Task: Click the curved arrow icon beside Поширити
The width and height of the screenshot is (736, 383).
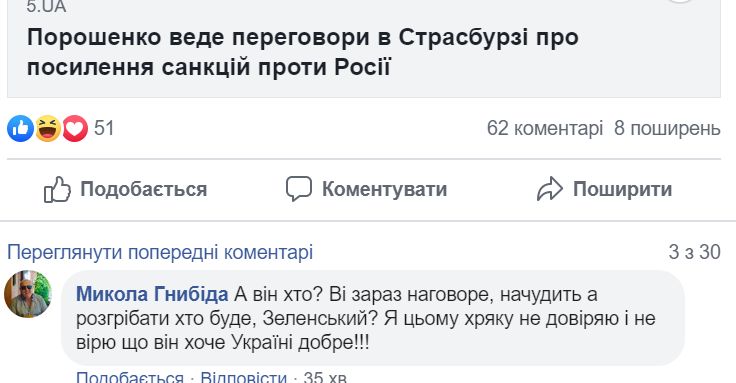Action: pos(550,189)
